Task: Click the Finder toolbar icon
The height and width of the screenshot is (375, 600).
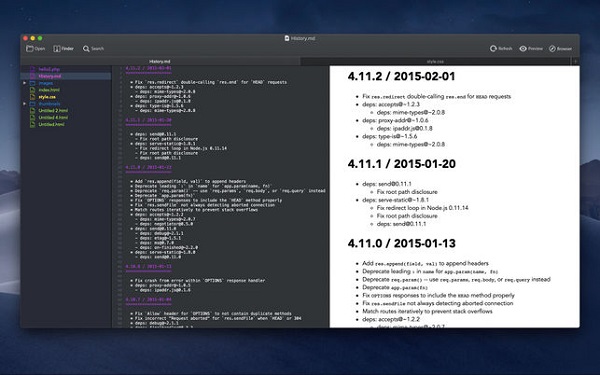Action: pyautogui.click(x=57, y=49)
